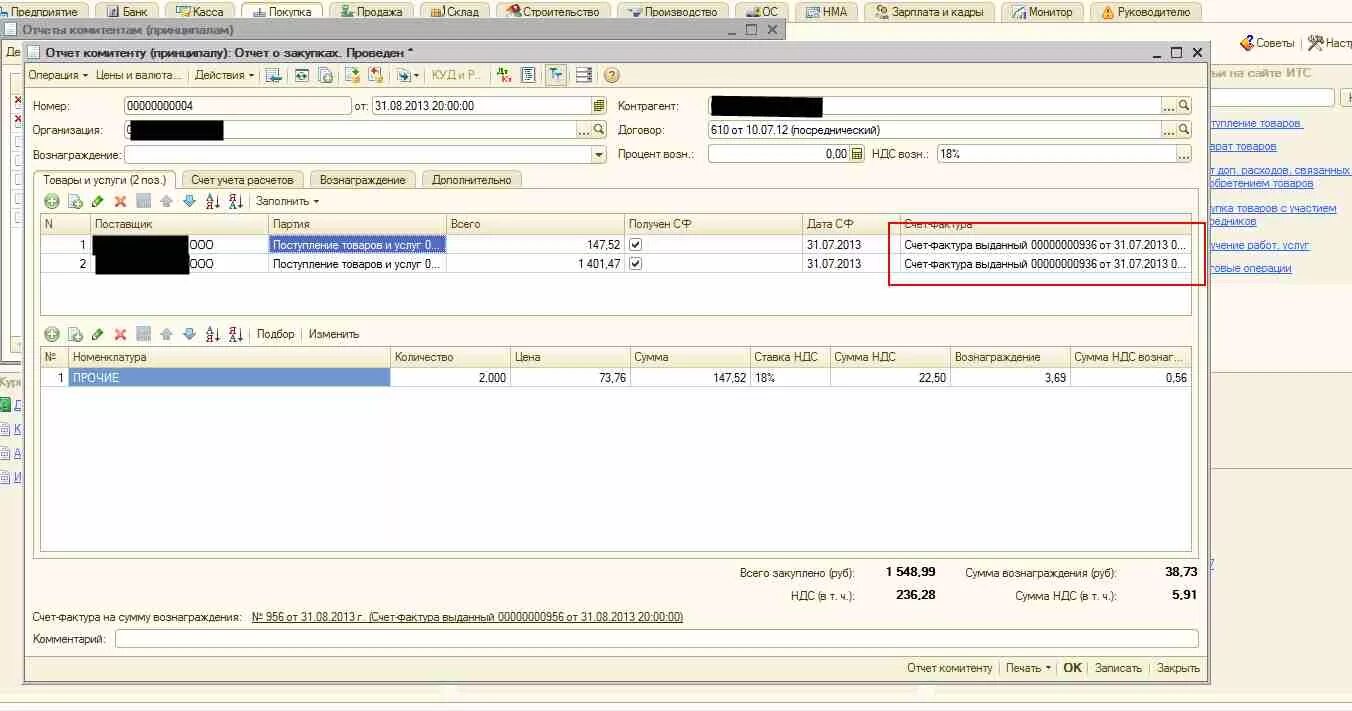Open calendar picker next to date field
The width and height of the screenshot is (1352, 711).
(599, 105)
